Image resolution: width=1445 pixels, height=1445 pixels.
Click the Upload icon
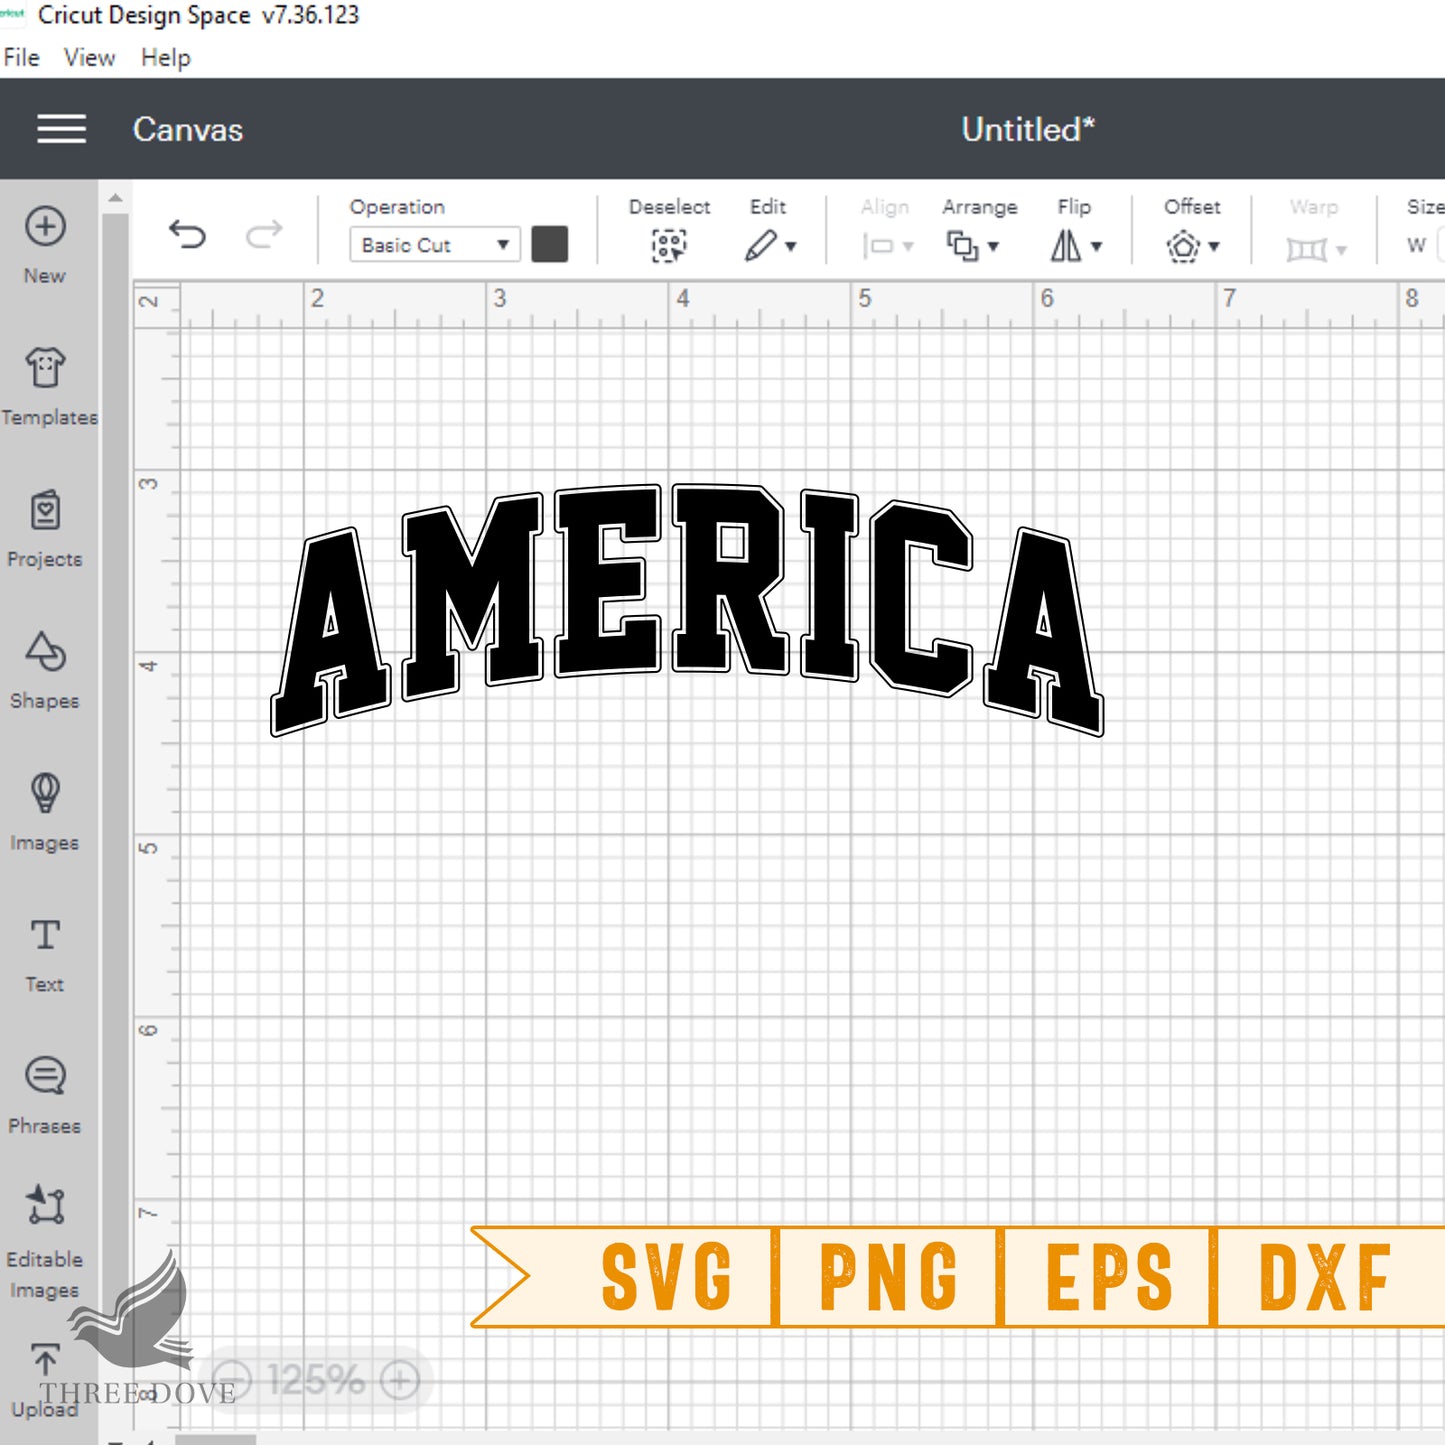45,1359
